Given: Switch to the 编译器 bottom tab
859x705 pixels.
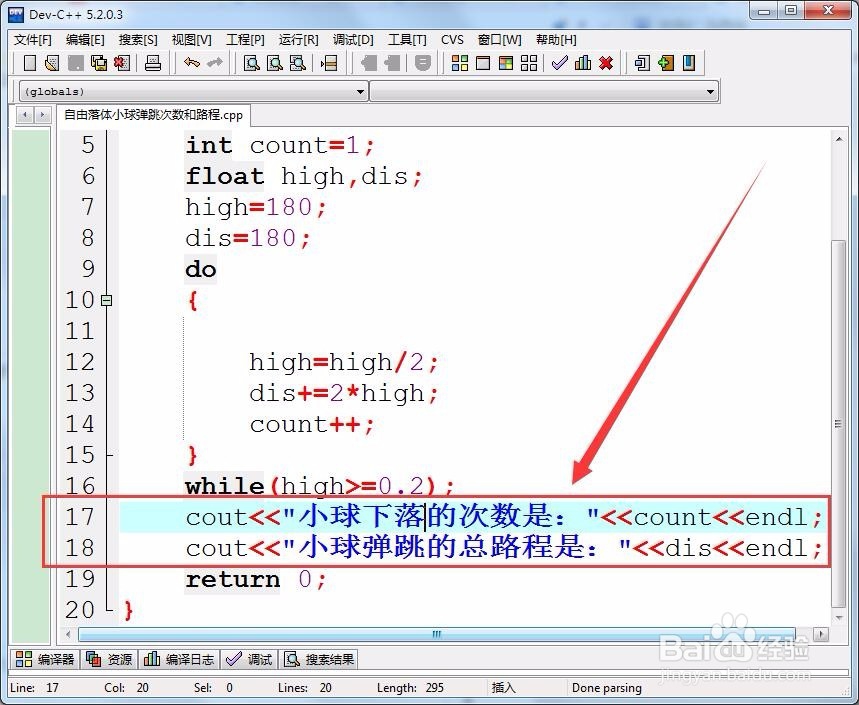Looking at the screenshot, I should click(x=45, y=659).
